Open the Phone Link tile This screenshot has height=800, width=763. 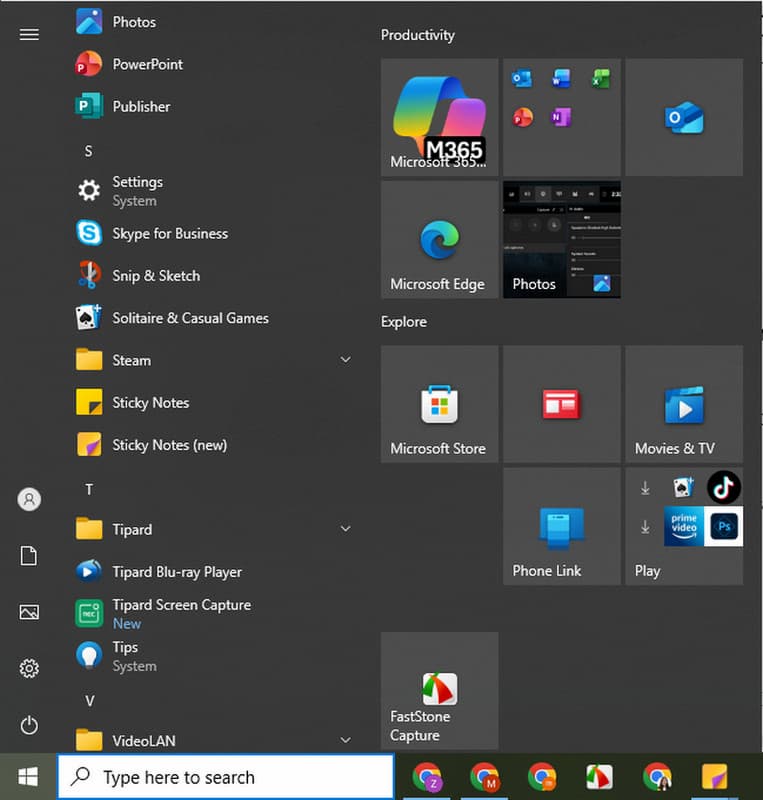coord(562,527)
